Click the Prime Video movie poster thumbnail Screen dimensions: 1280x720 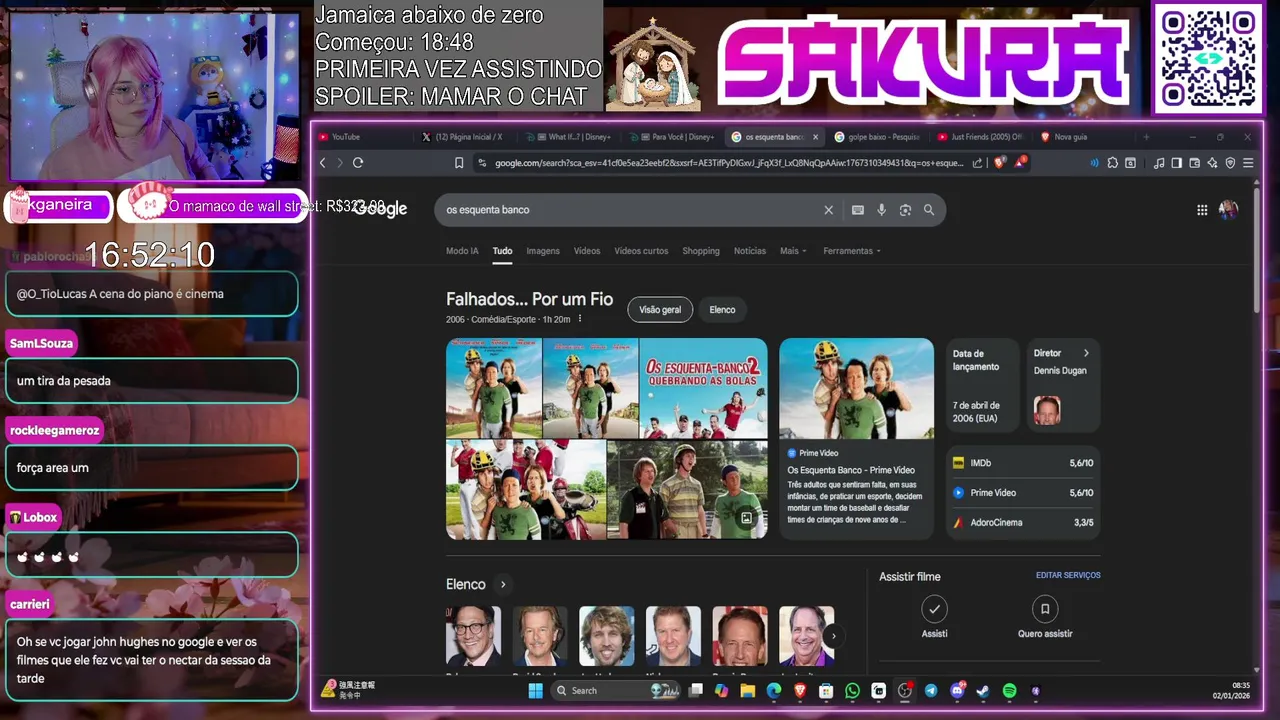tap(856, 388)
